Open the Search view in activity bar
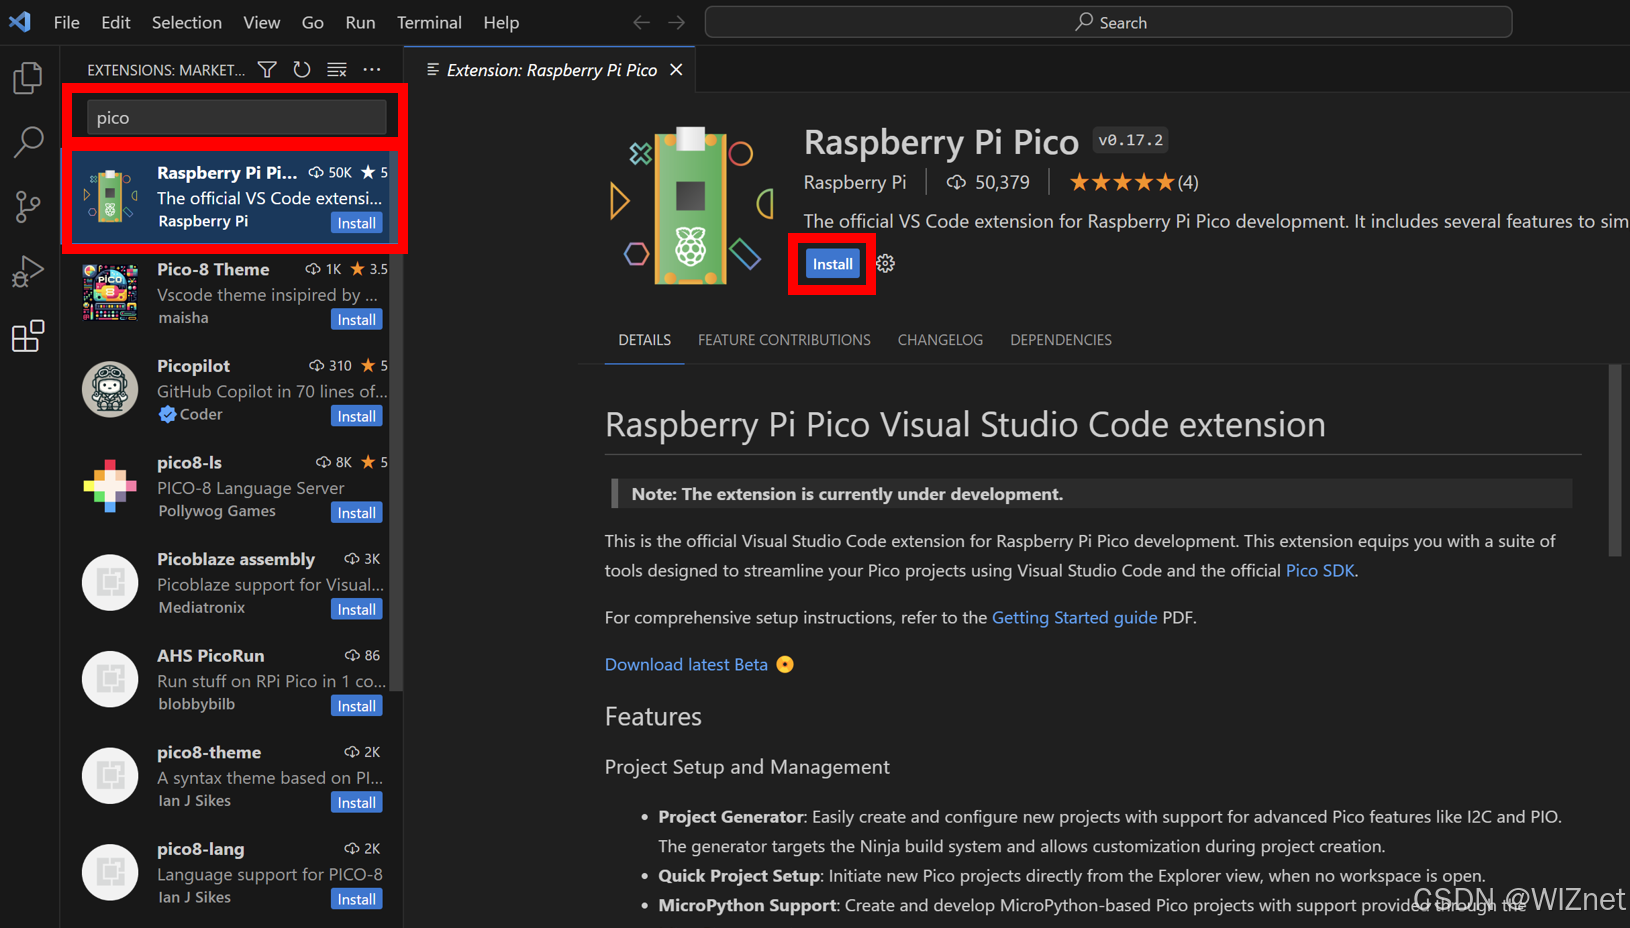1630x928 pixels. point(28,142)
